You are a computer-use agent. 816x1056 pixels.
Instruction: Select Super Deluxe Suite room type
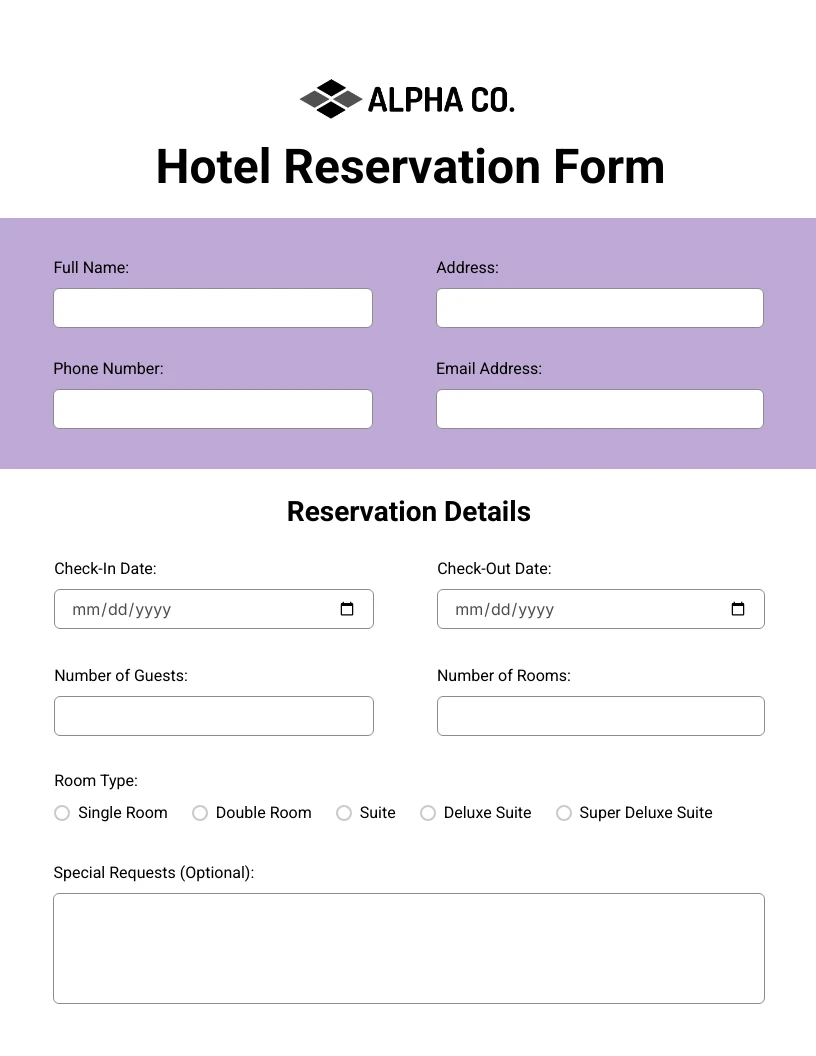coord(564,813)
